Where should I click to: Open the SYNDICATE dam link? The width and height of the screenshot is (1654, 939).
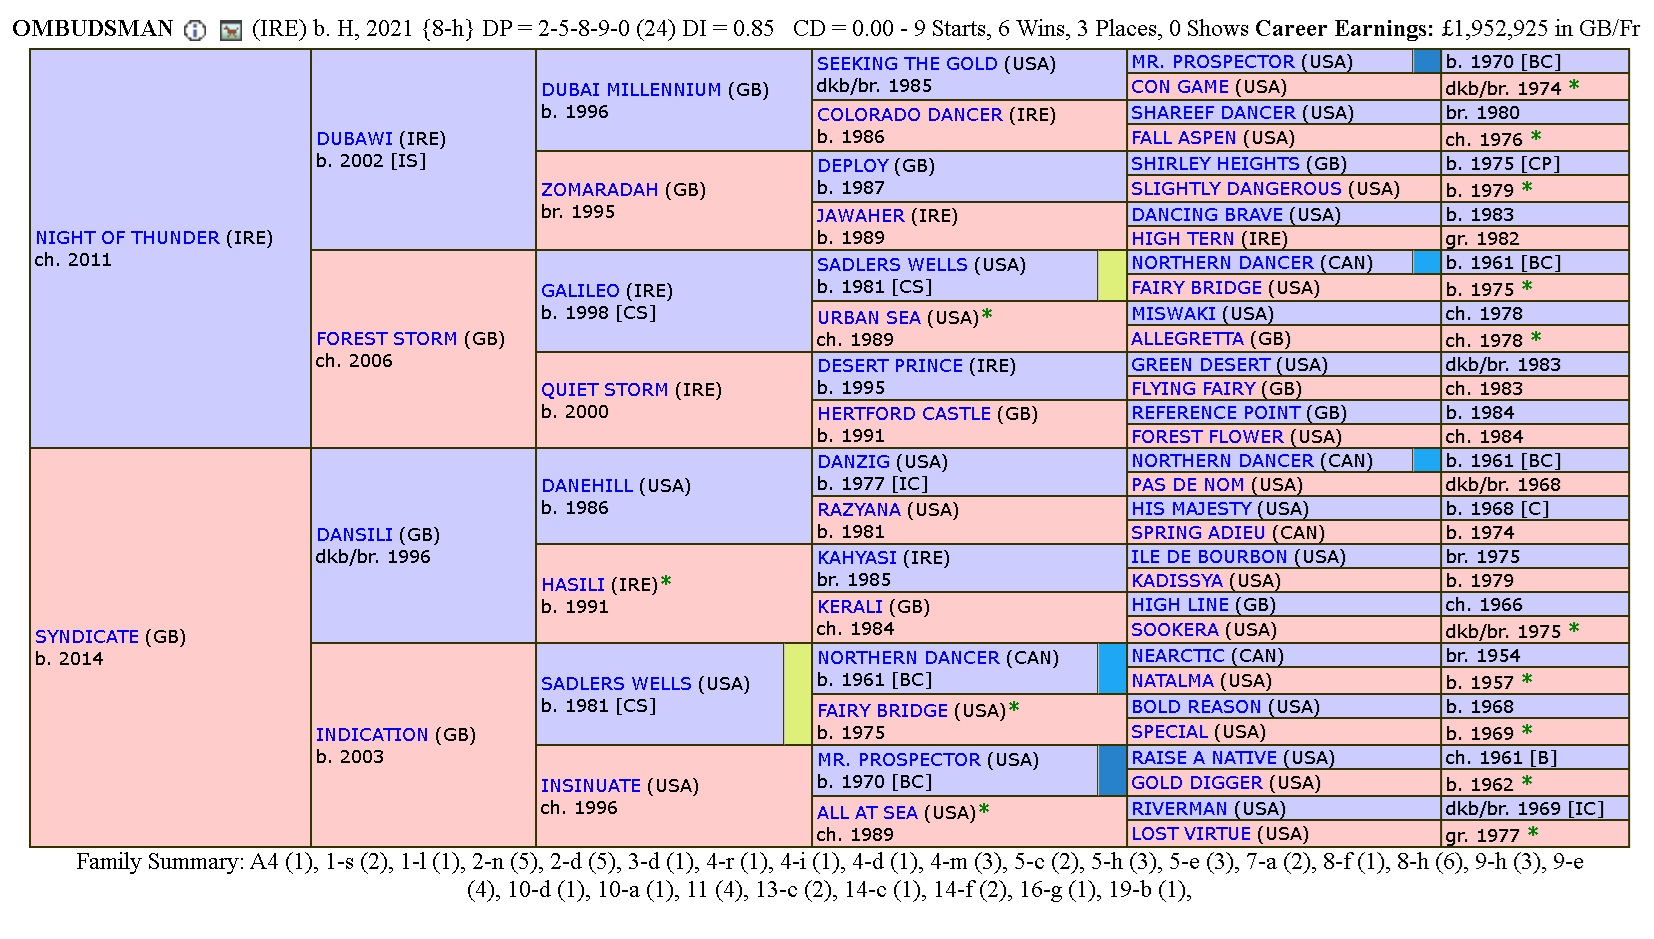point(87,637)
